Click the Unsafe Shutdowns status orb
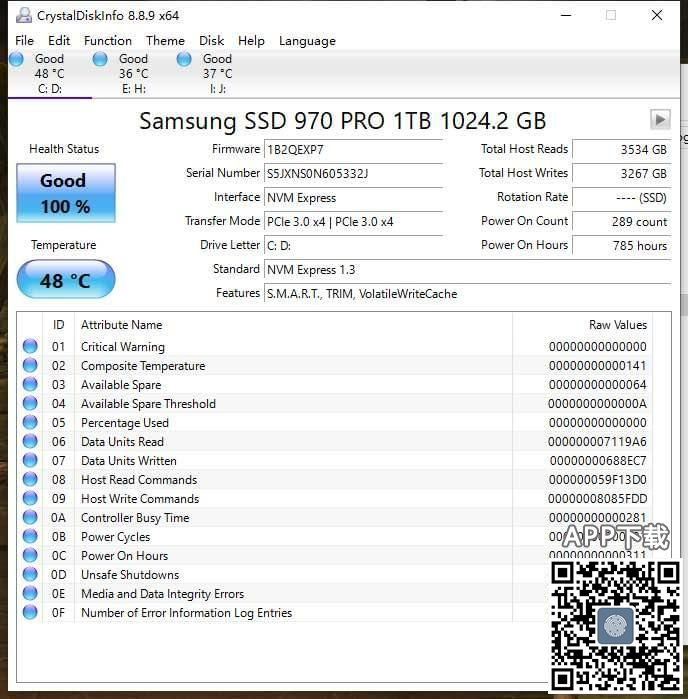The image size is (688, 699). tap(30, 575)
